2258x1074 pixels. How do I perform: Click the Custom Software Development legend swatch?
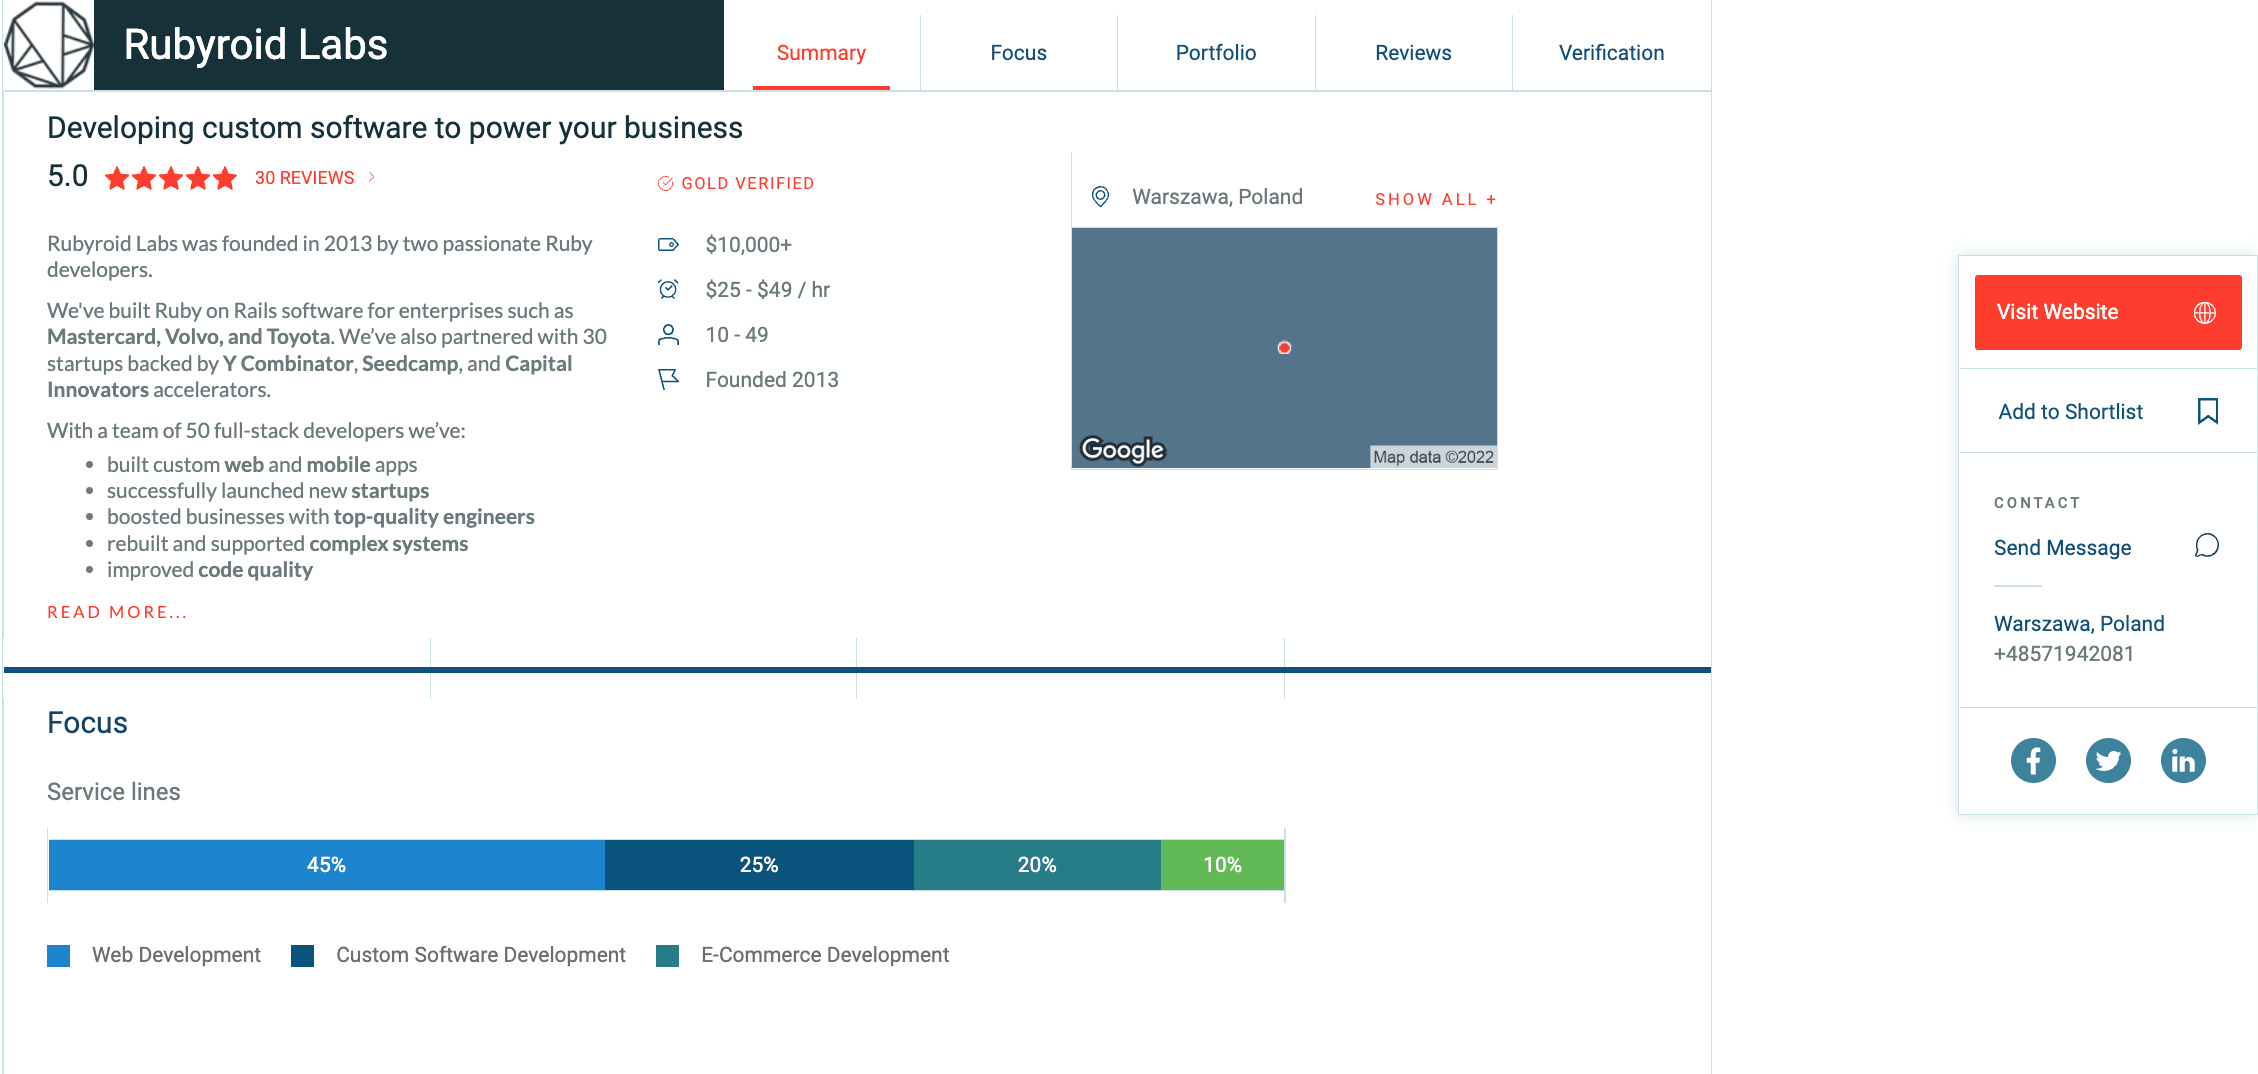tap(303, 956)
